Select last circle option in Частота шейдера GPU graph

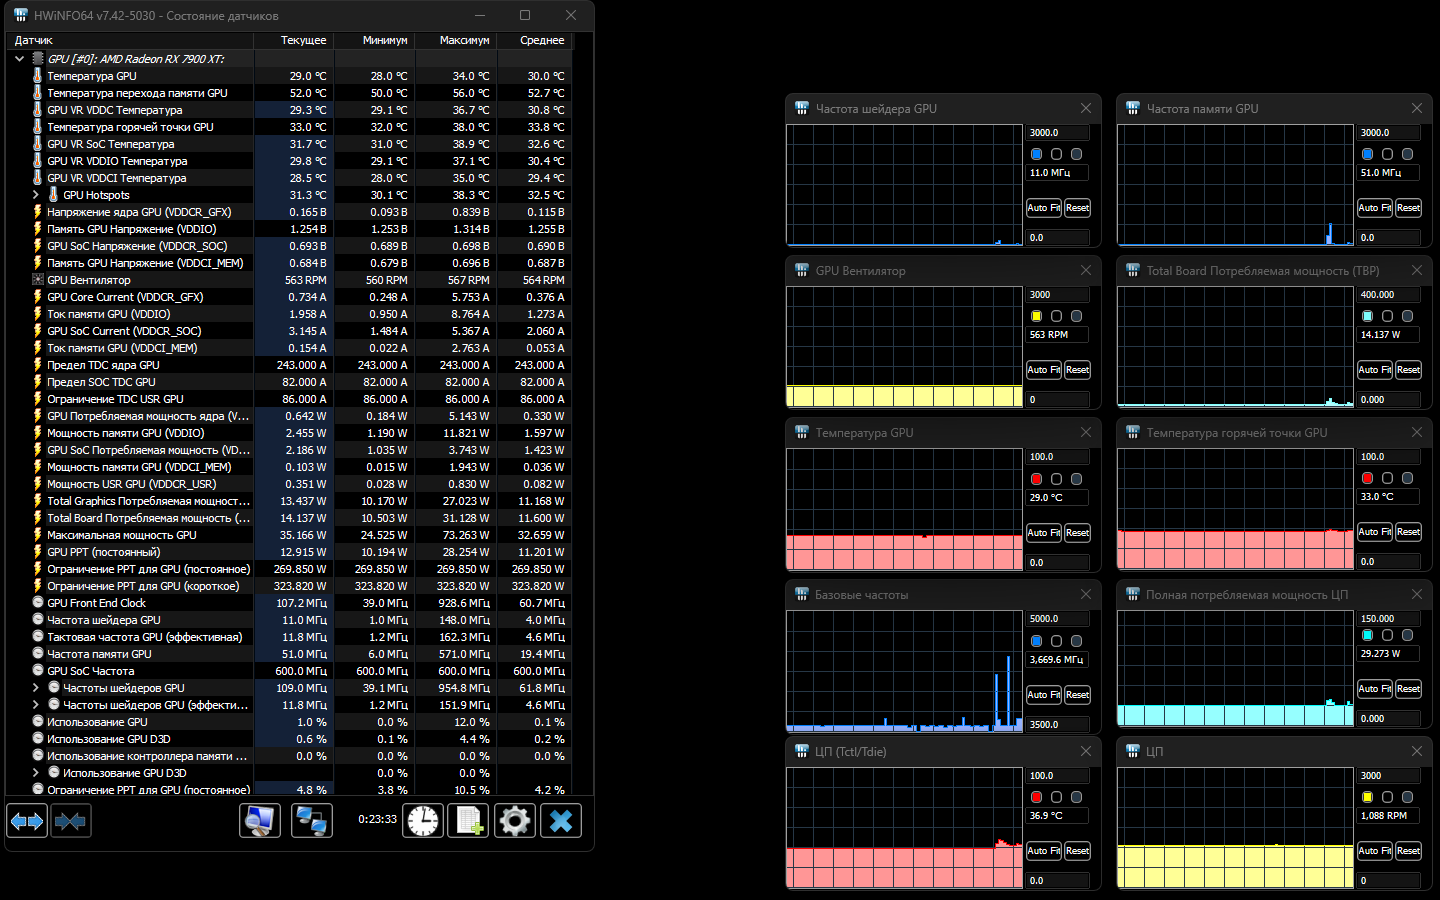(x=1076, y=154)
